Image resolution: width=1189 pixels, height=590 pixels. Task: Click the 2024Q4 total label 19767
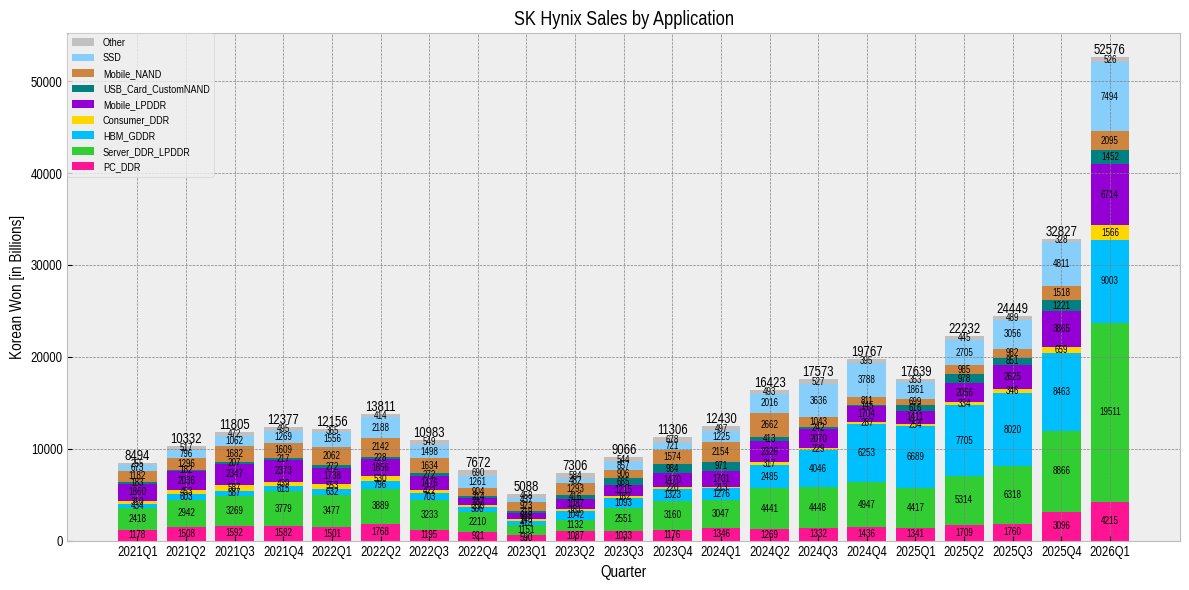tap(867, 351)
